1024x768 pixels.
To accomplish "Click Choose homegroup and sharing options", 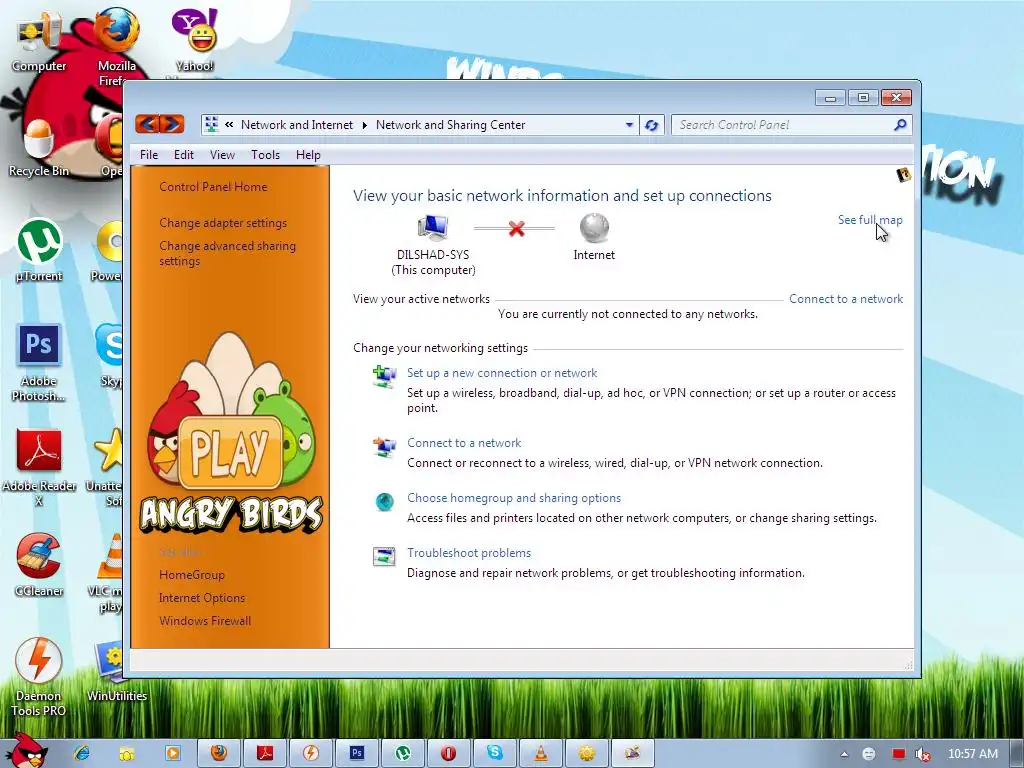I will 514,498.
